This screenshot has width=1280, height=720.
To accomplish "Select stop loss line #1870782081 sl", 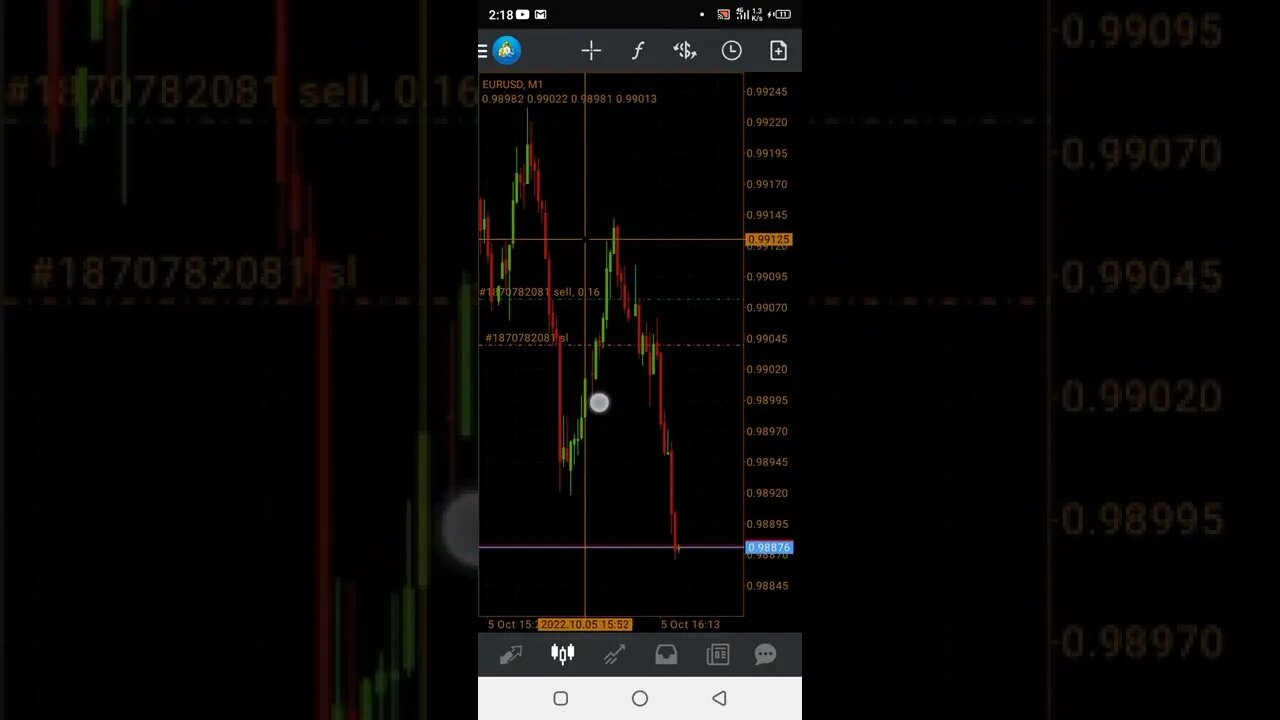I will click(x=526, y=338).
